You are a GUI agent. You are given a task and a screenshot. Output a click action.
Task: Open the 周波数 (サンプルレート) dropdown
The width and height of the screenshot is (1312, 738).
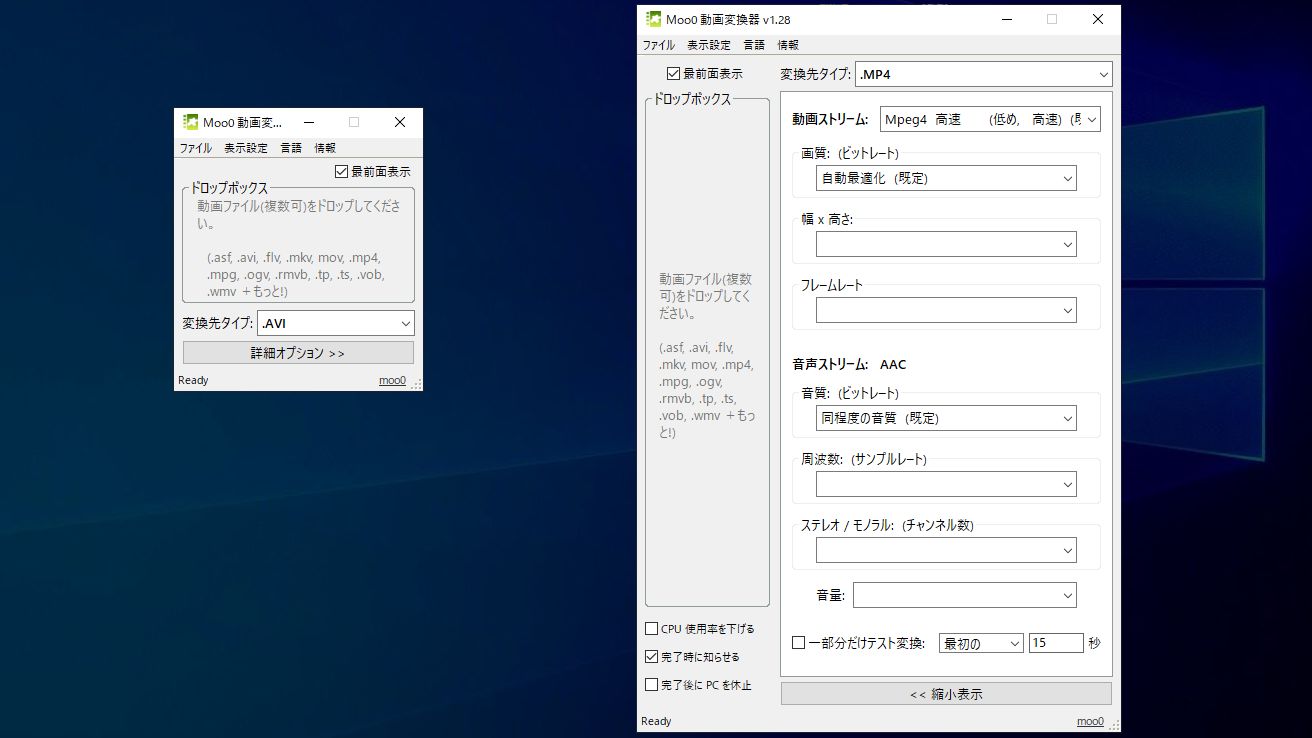[946, 484]
